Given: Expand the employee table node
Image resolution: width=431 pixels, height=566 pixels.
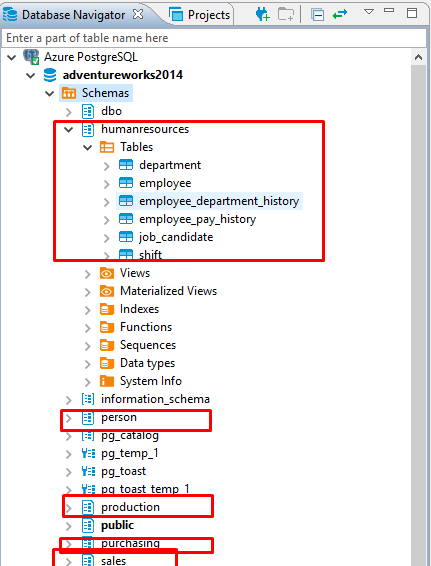Looking at the screenshot, I should [x=106, y=184].
